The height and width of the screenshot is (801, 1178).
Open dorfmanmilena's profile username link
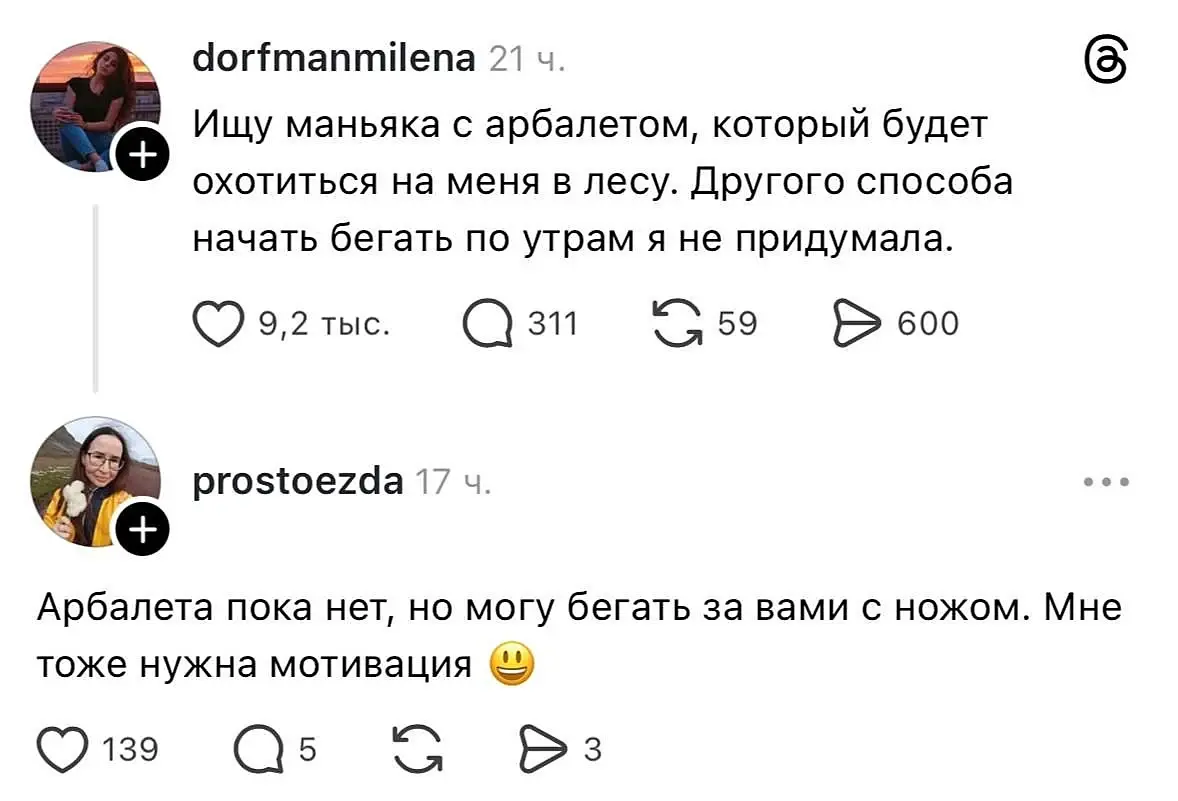pos(334,58)
